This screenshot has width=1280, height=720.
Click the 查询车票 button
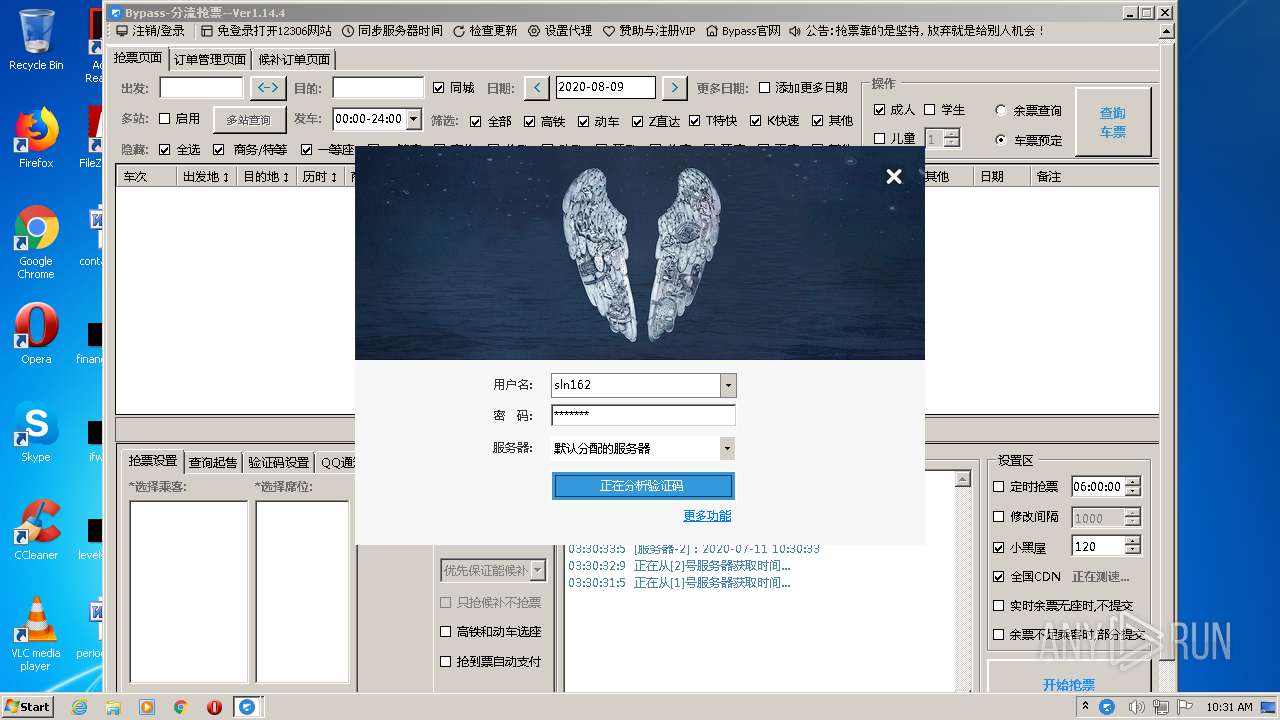click(x=1113, y=122)
